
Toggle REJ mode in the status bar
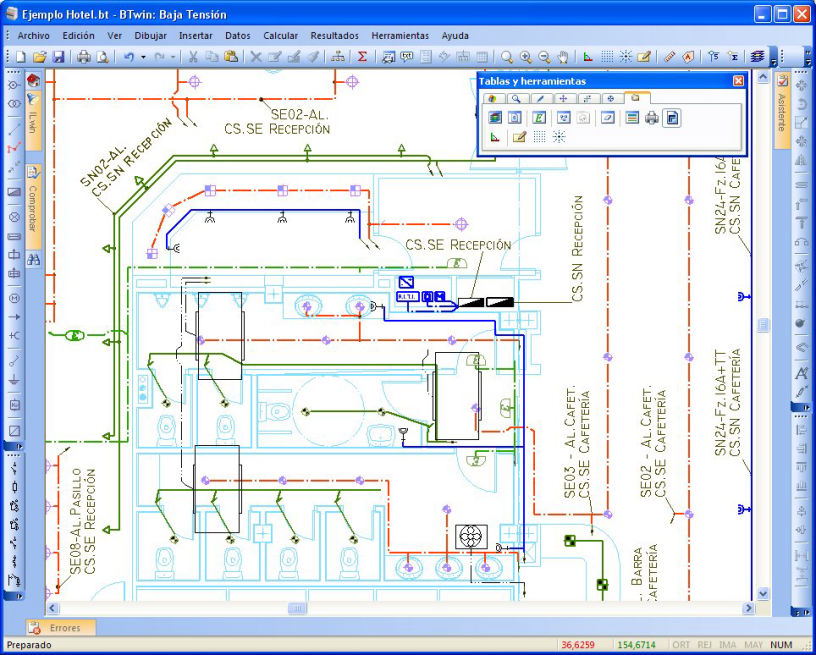click(705, 645)
